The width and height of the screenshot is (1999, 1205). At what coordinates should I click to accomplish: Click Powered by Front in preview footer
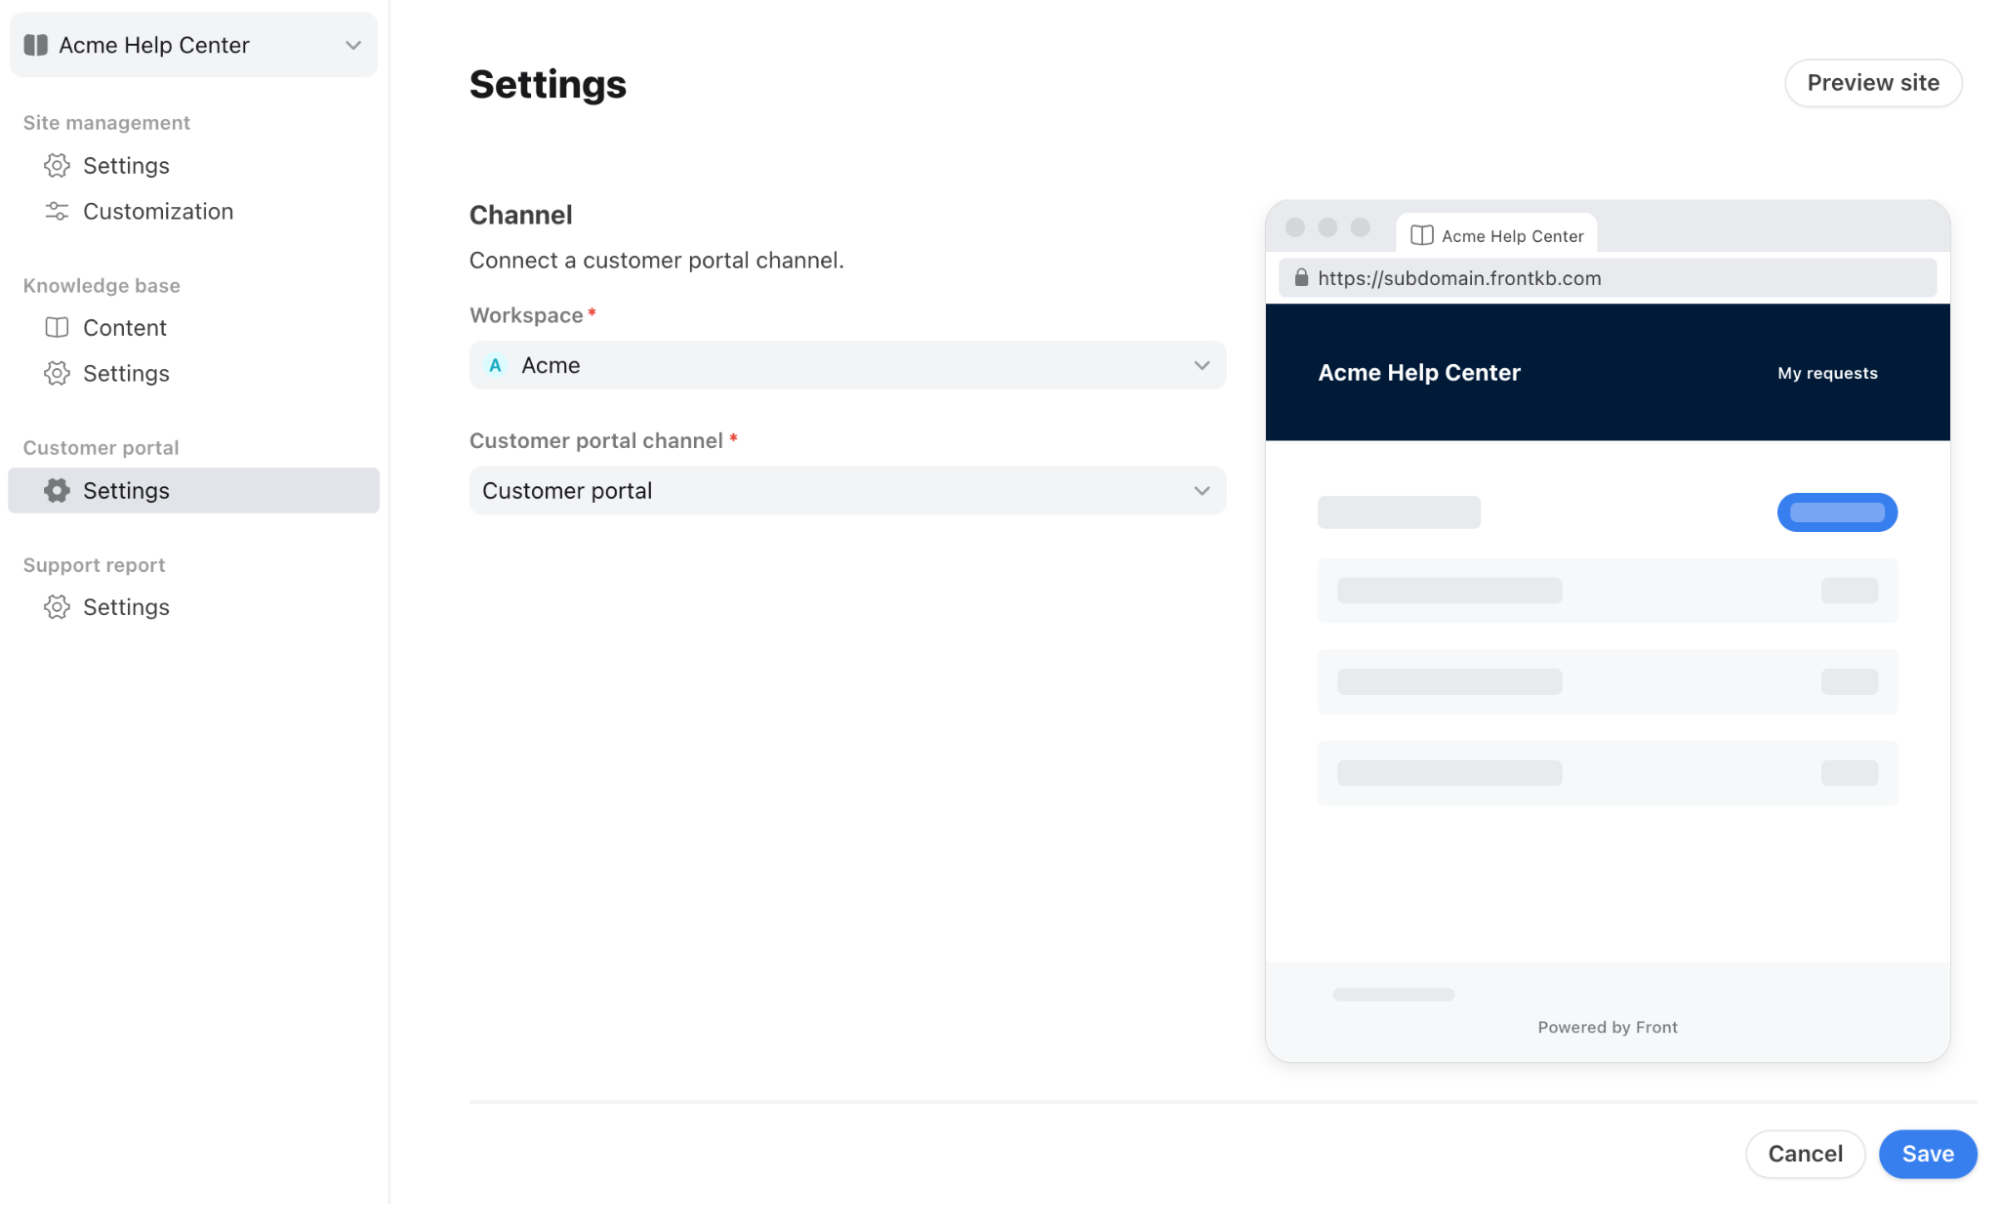1607,1027
